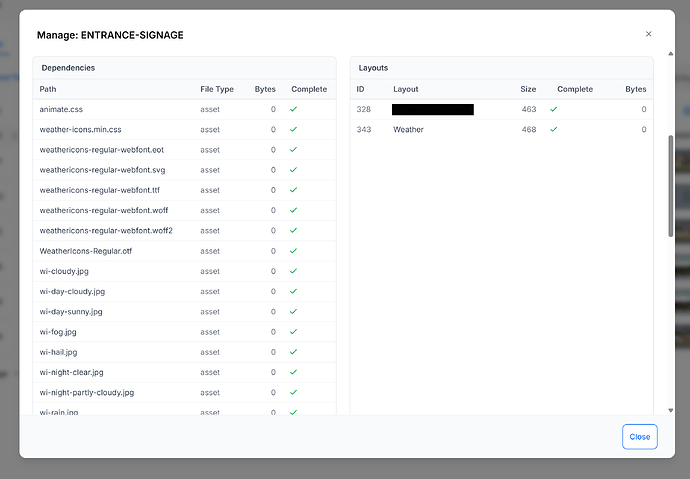Click layout ID 343
Image resolution: width=690 pixels, height=479 pixels.
click(363, 129)
